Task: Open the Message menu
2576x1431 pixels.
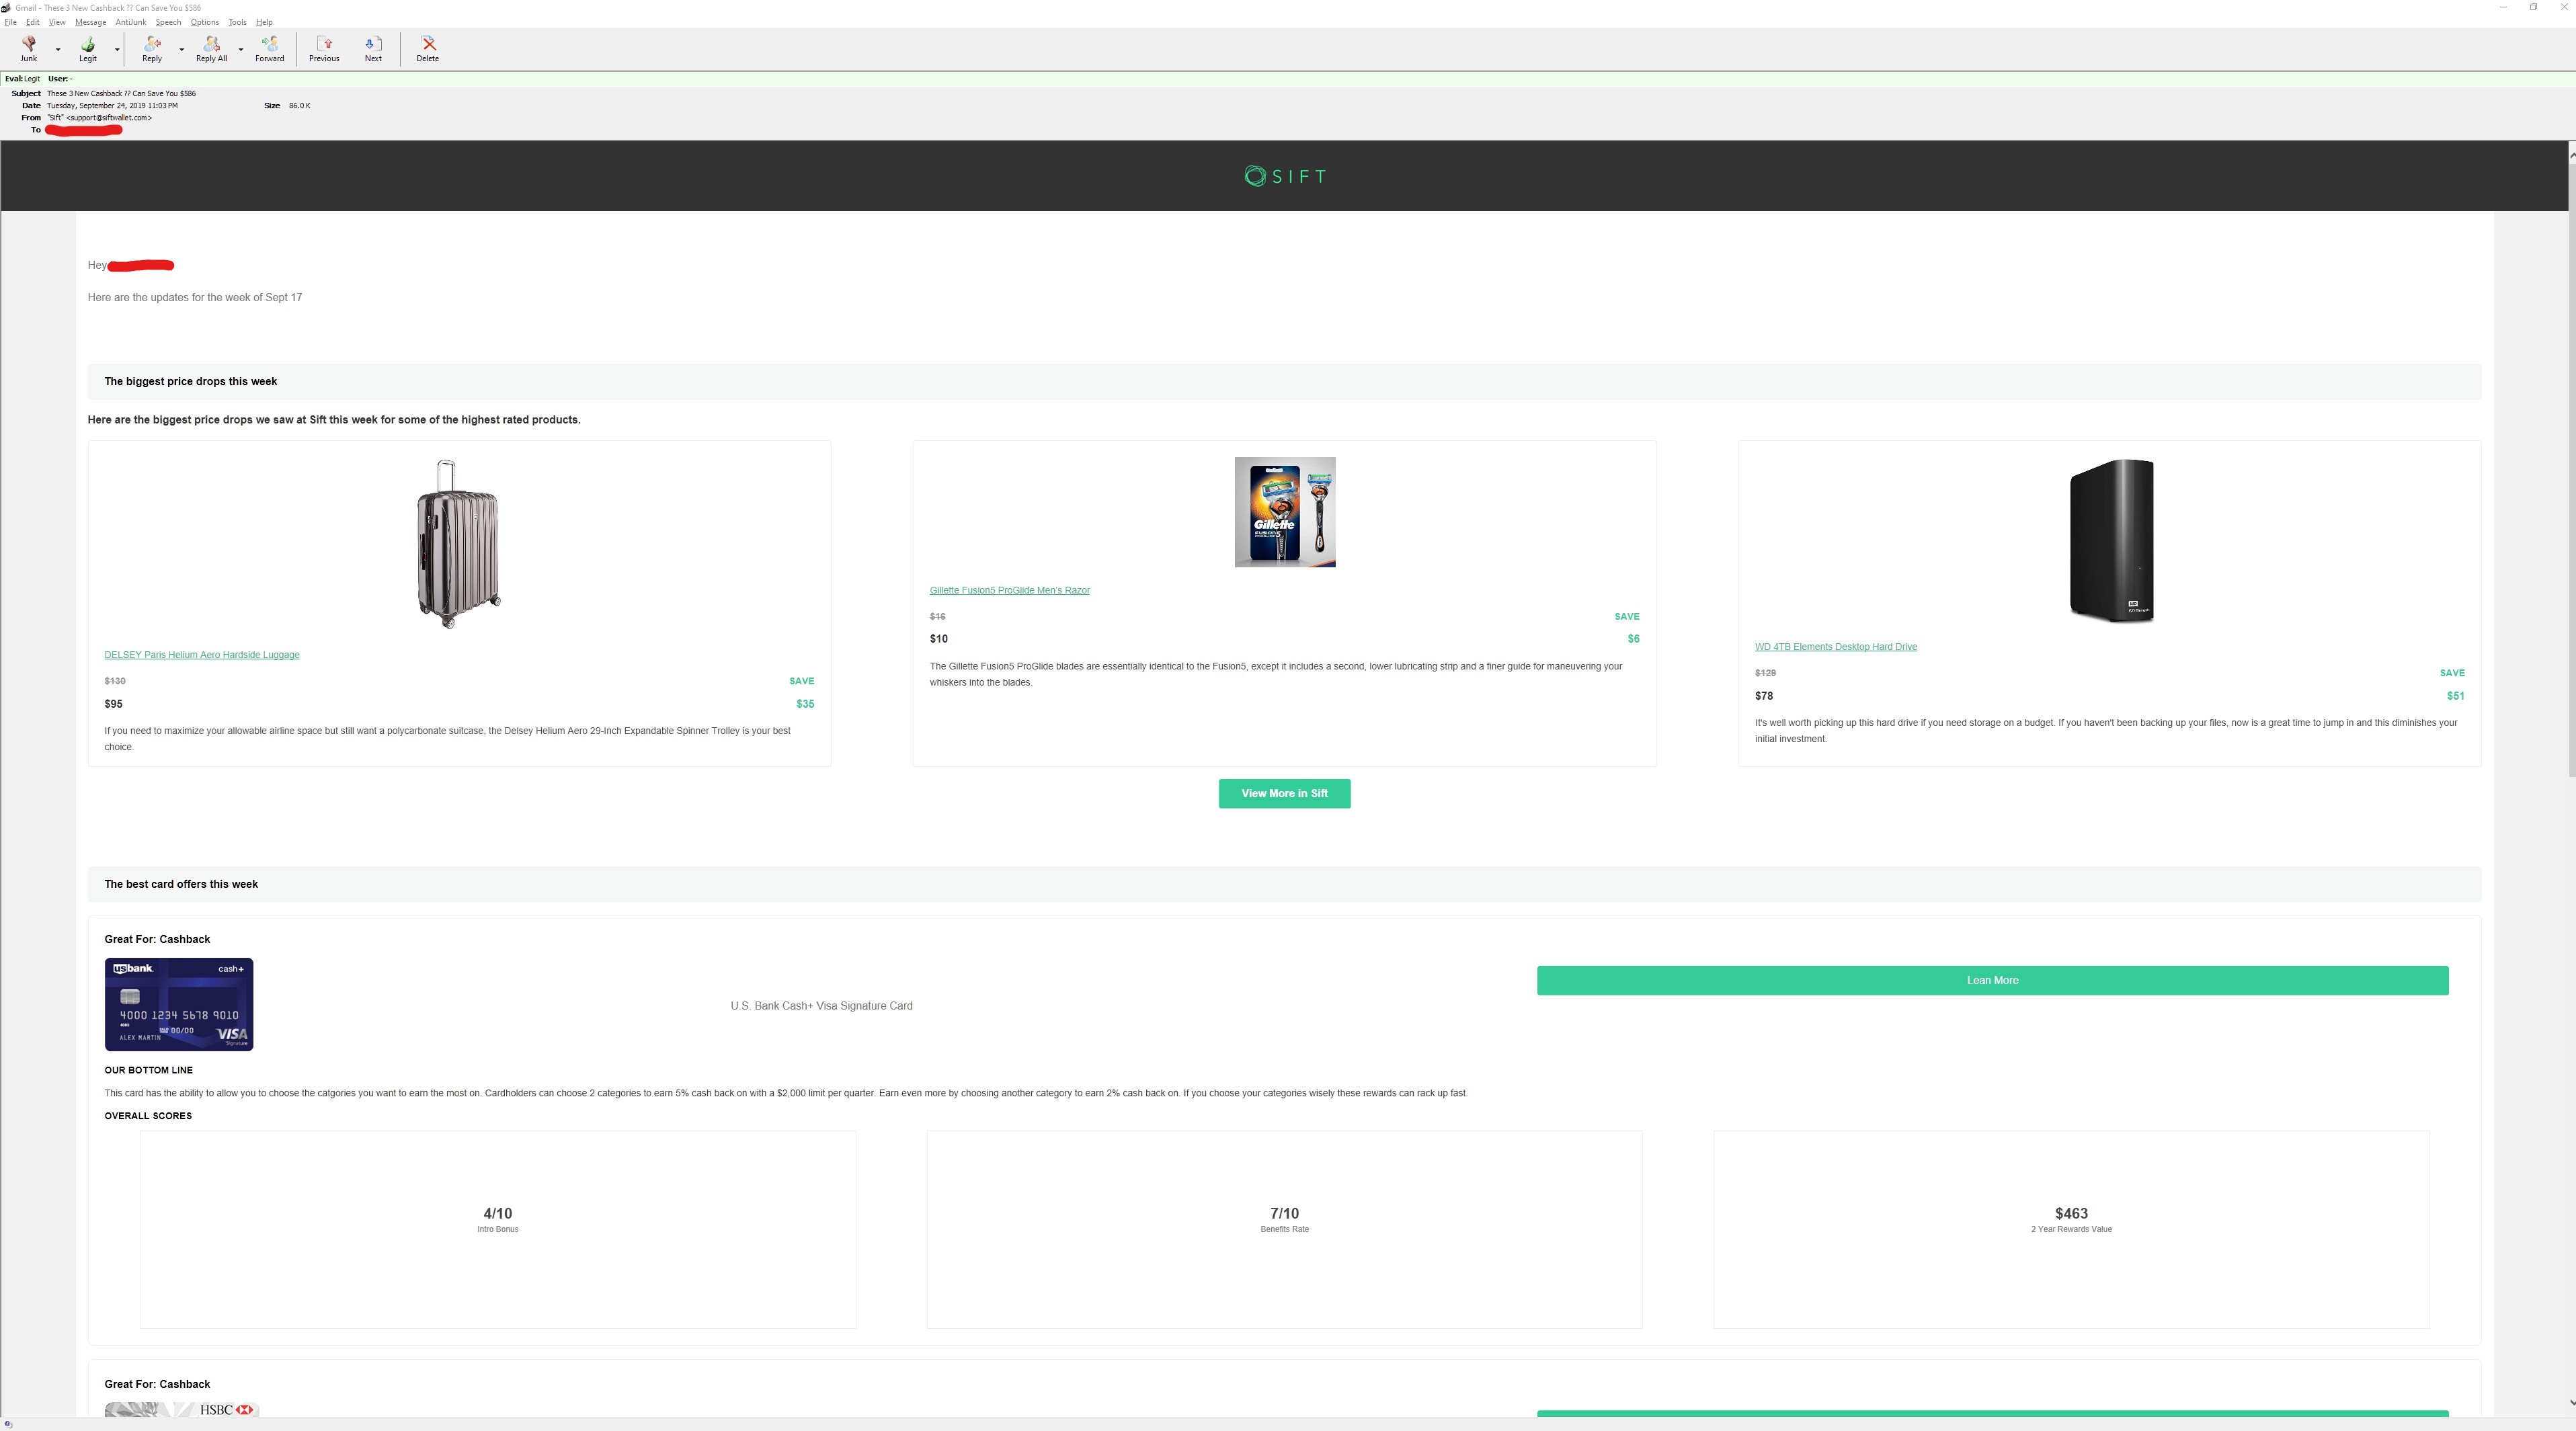Action: coord(90,22)
